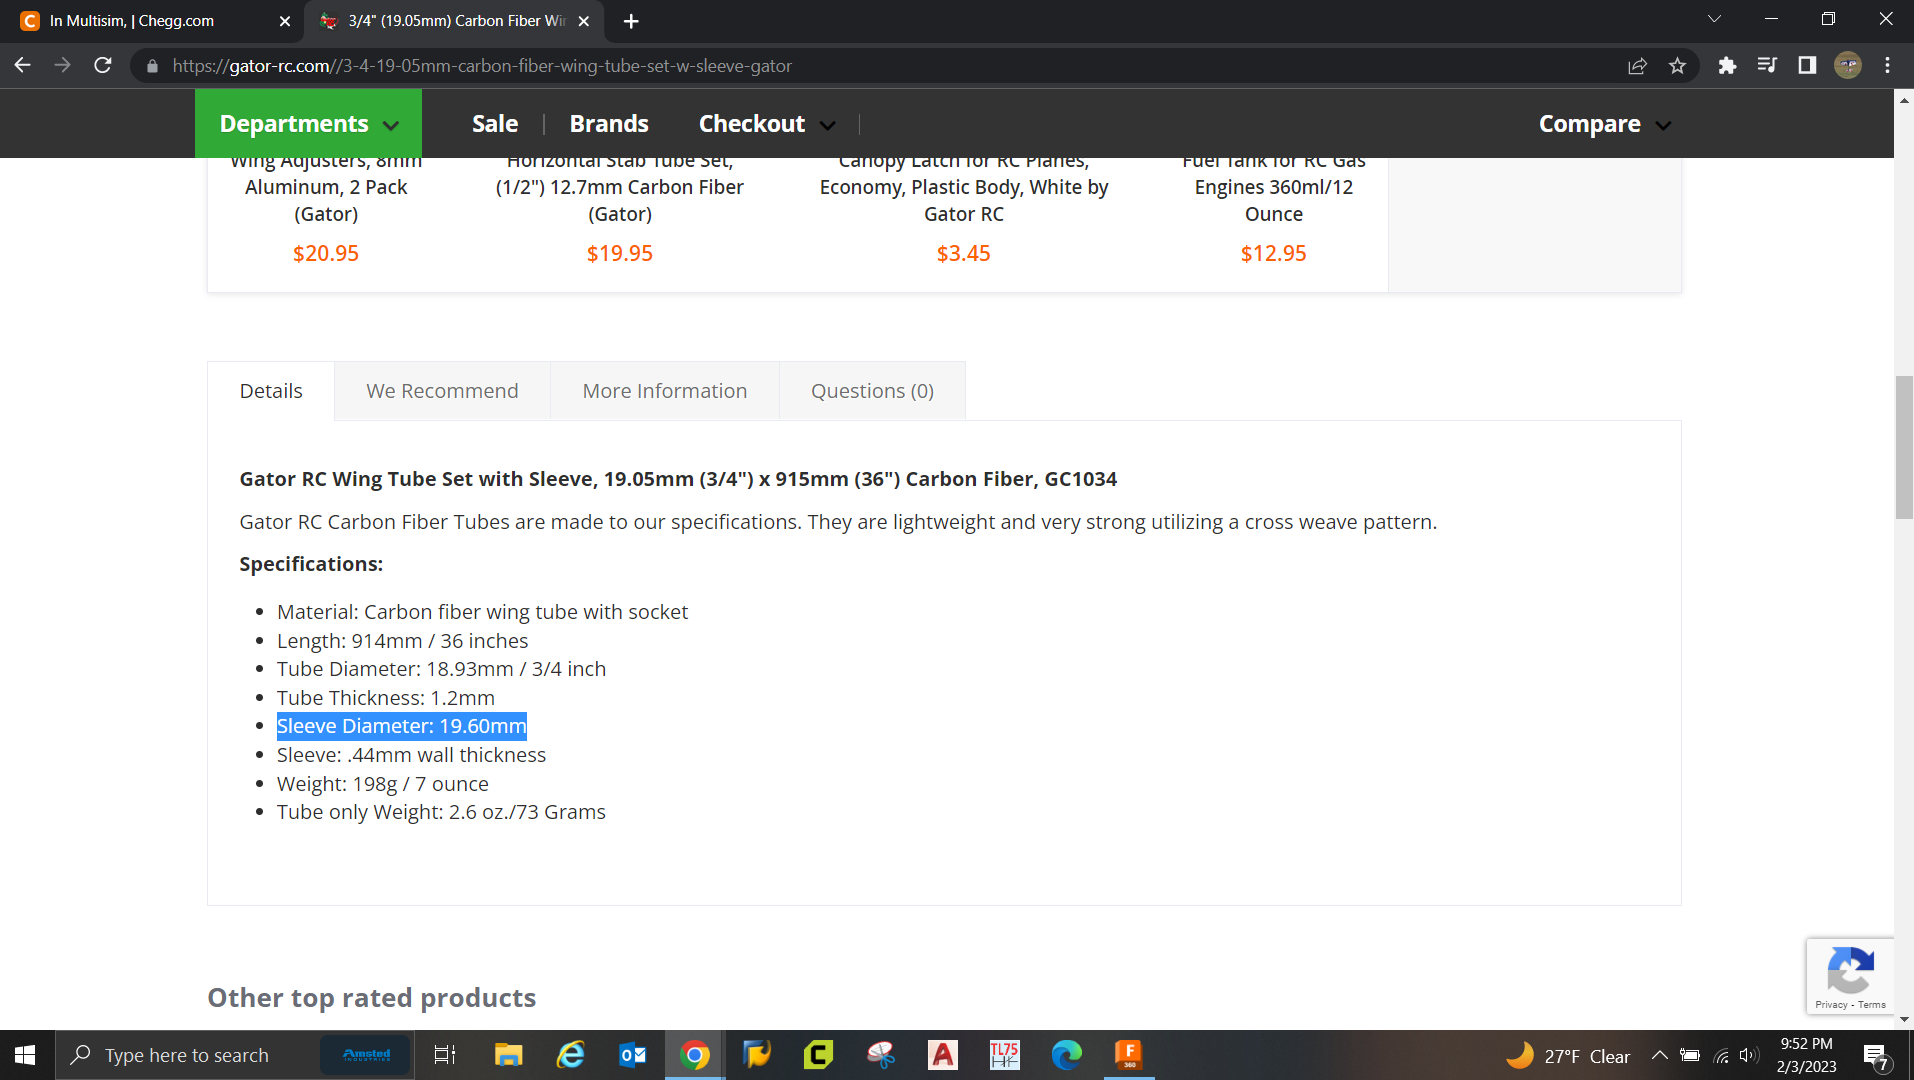The height and width of the screenshot is (1080, 1914).
Task: Open Canopy Latch for RC Planes product
Action: pyautogui.click(x=964, y=187)
